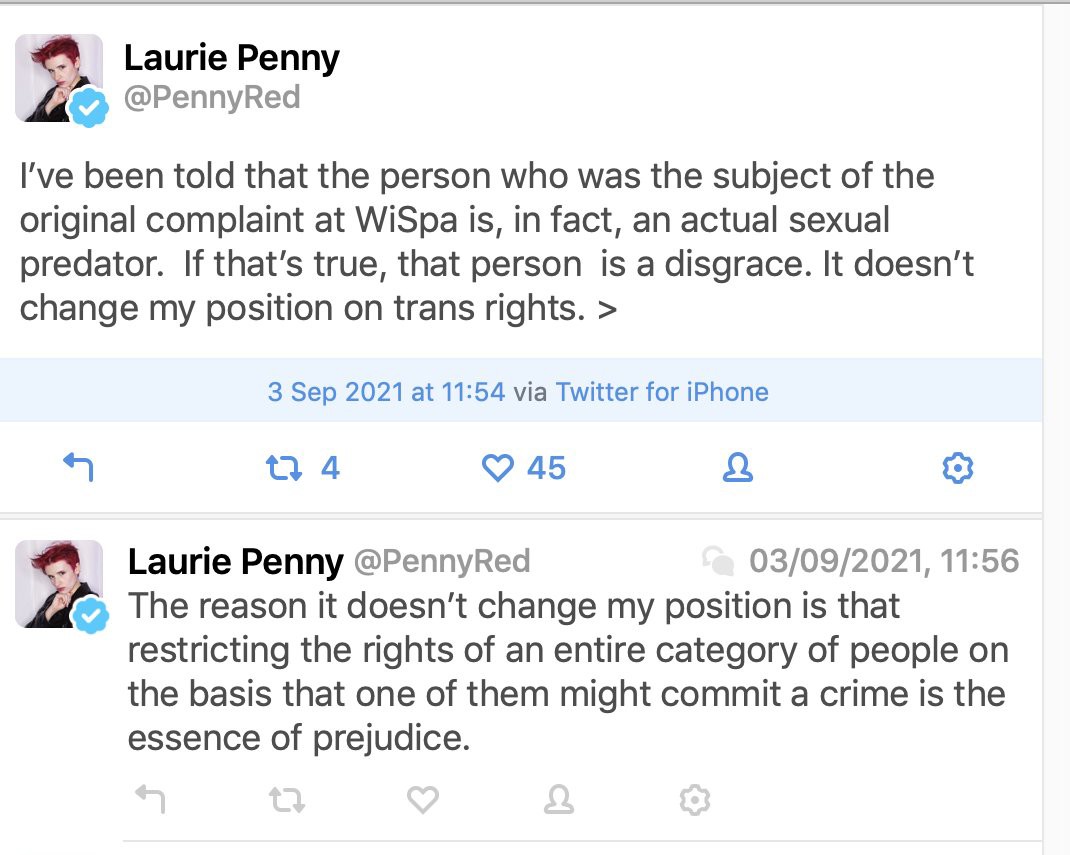Click the 'Twitter for iPhone' source link

(x=662, y=391)
